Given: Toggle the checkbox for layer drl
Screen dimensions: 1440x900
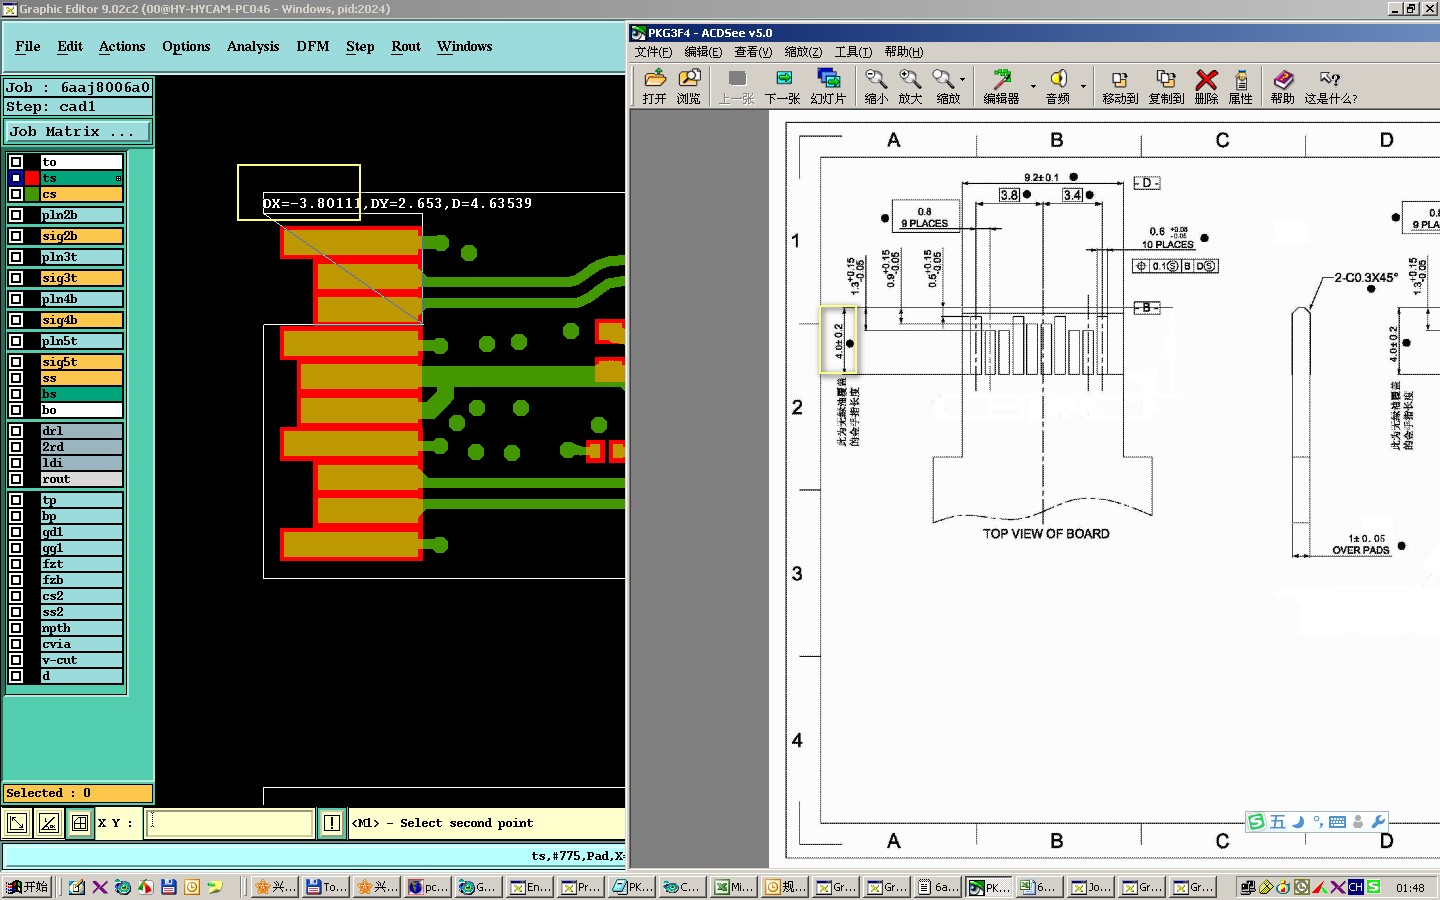Looking at the screenshot, I should (16, 431).
